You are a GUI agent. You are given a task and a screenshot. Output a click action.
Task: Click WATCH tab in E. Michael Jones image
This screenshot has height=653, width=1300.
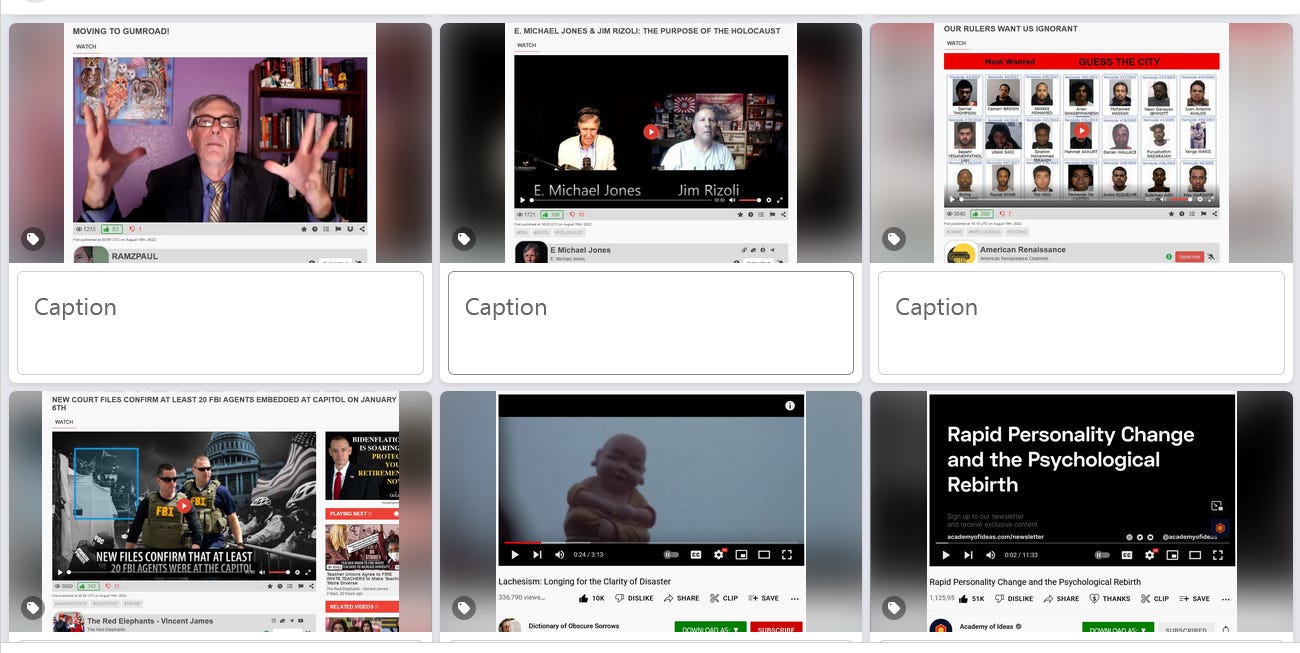pos(527,45)
